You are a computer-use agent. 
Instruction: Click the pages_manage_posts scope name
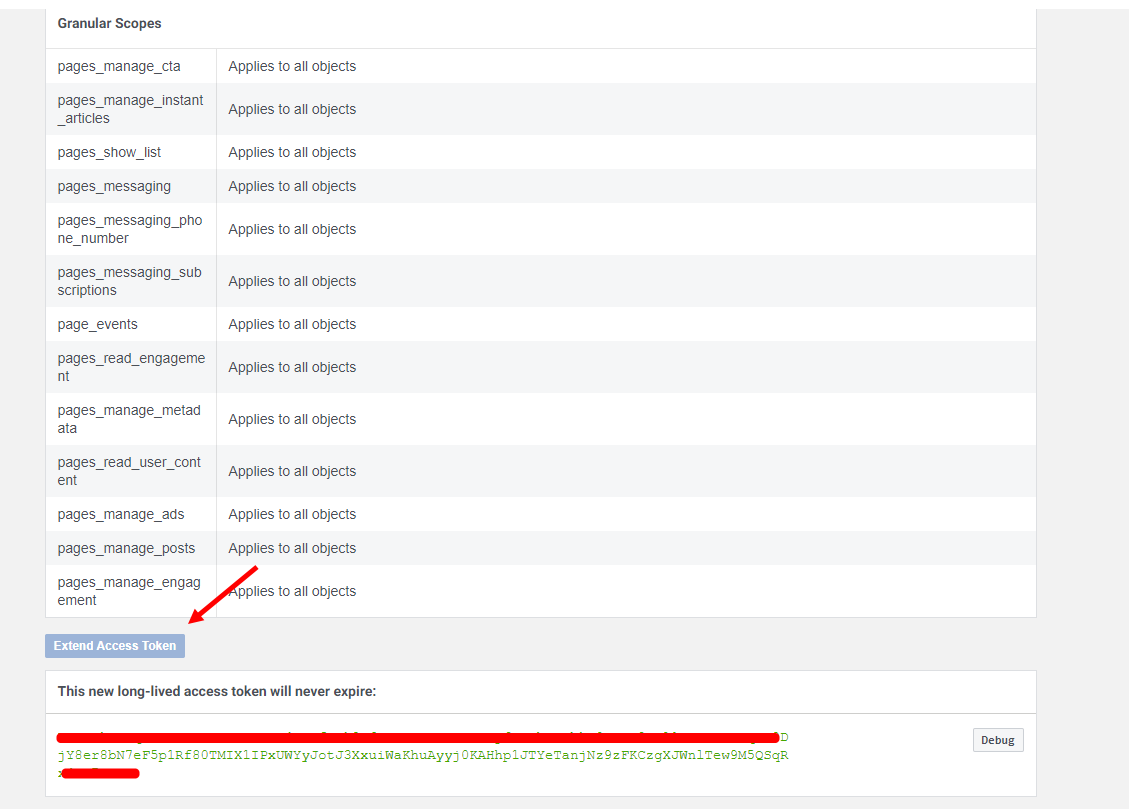(x=126, y=548)
